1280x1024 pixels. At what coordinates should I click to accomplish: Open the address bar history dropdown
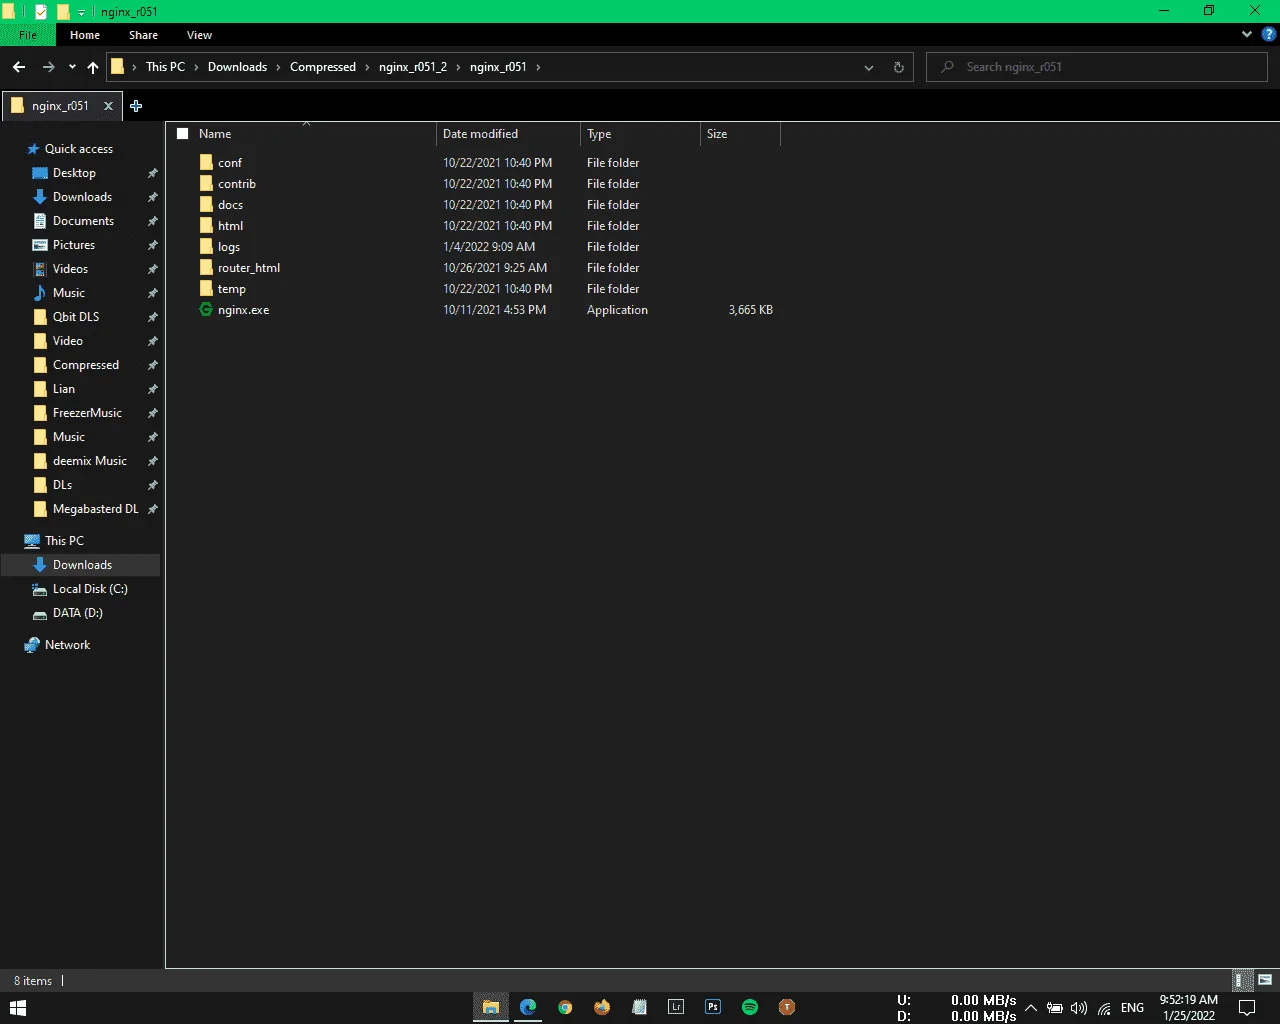click(x=868, y=67)
